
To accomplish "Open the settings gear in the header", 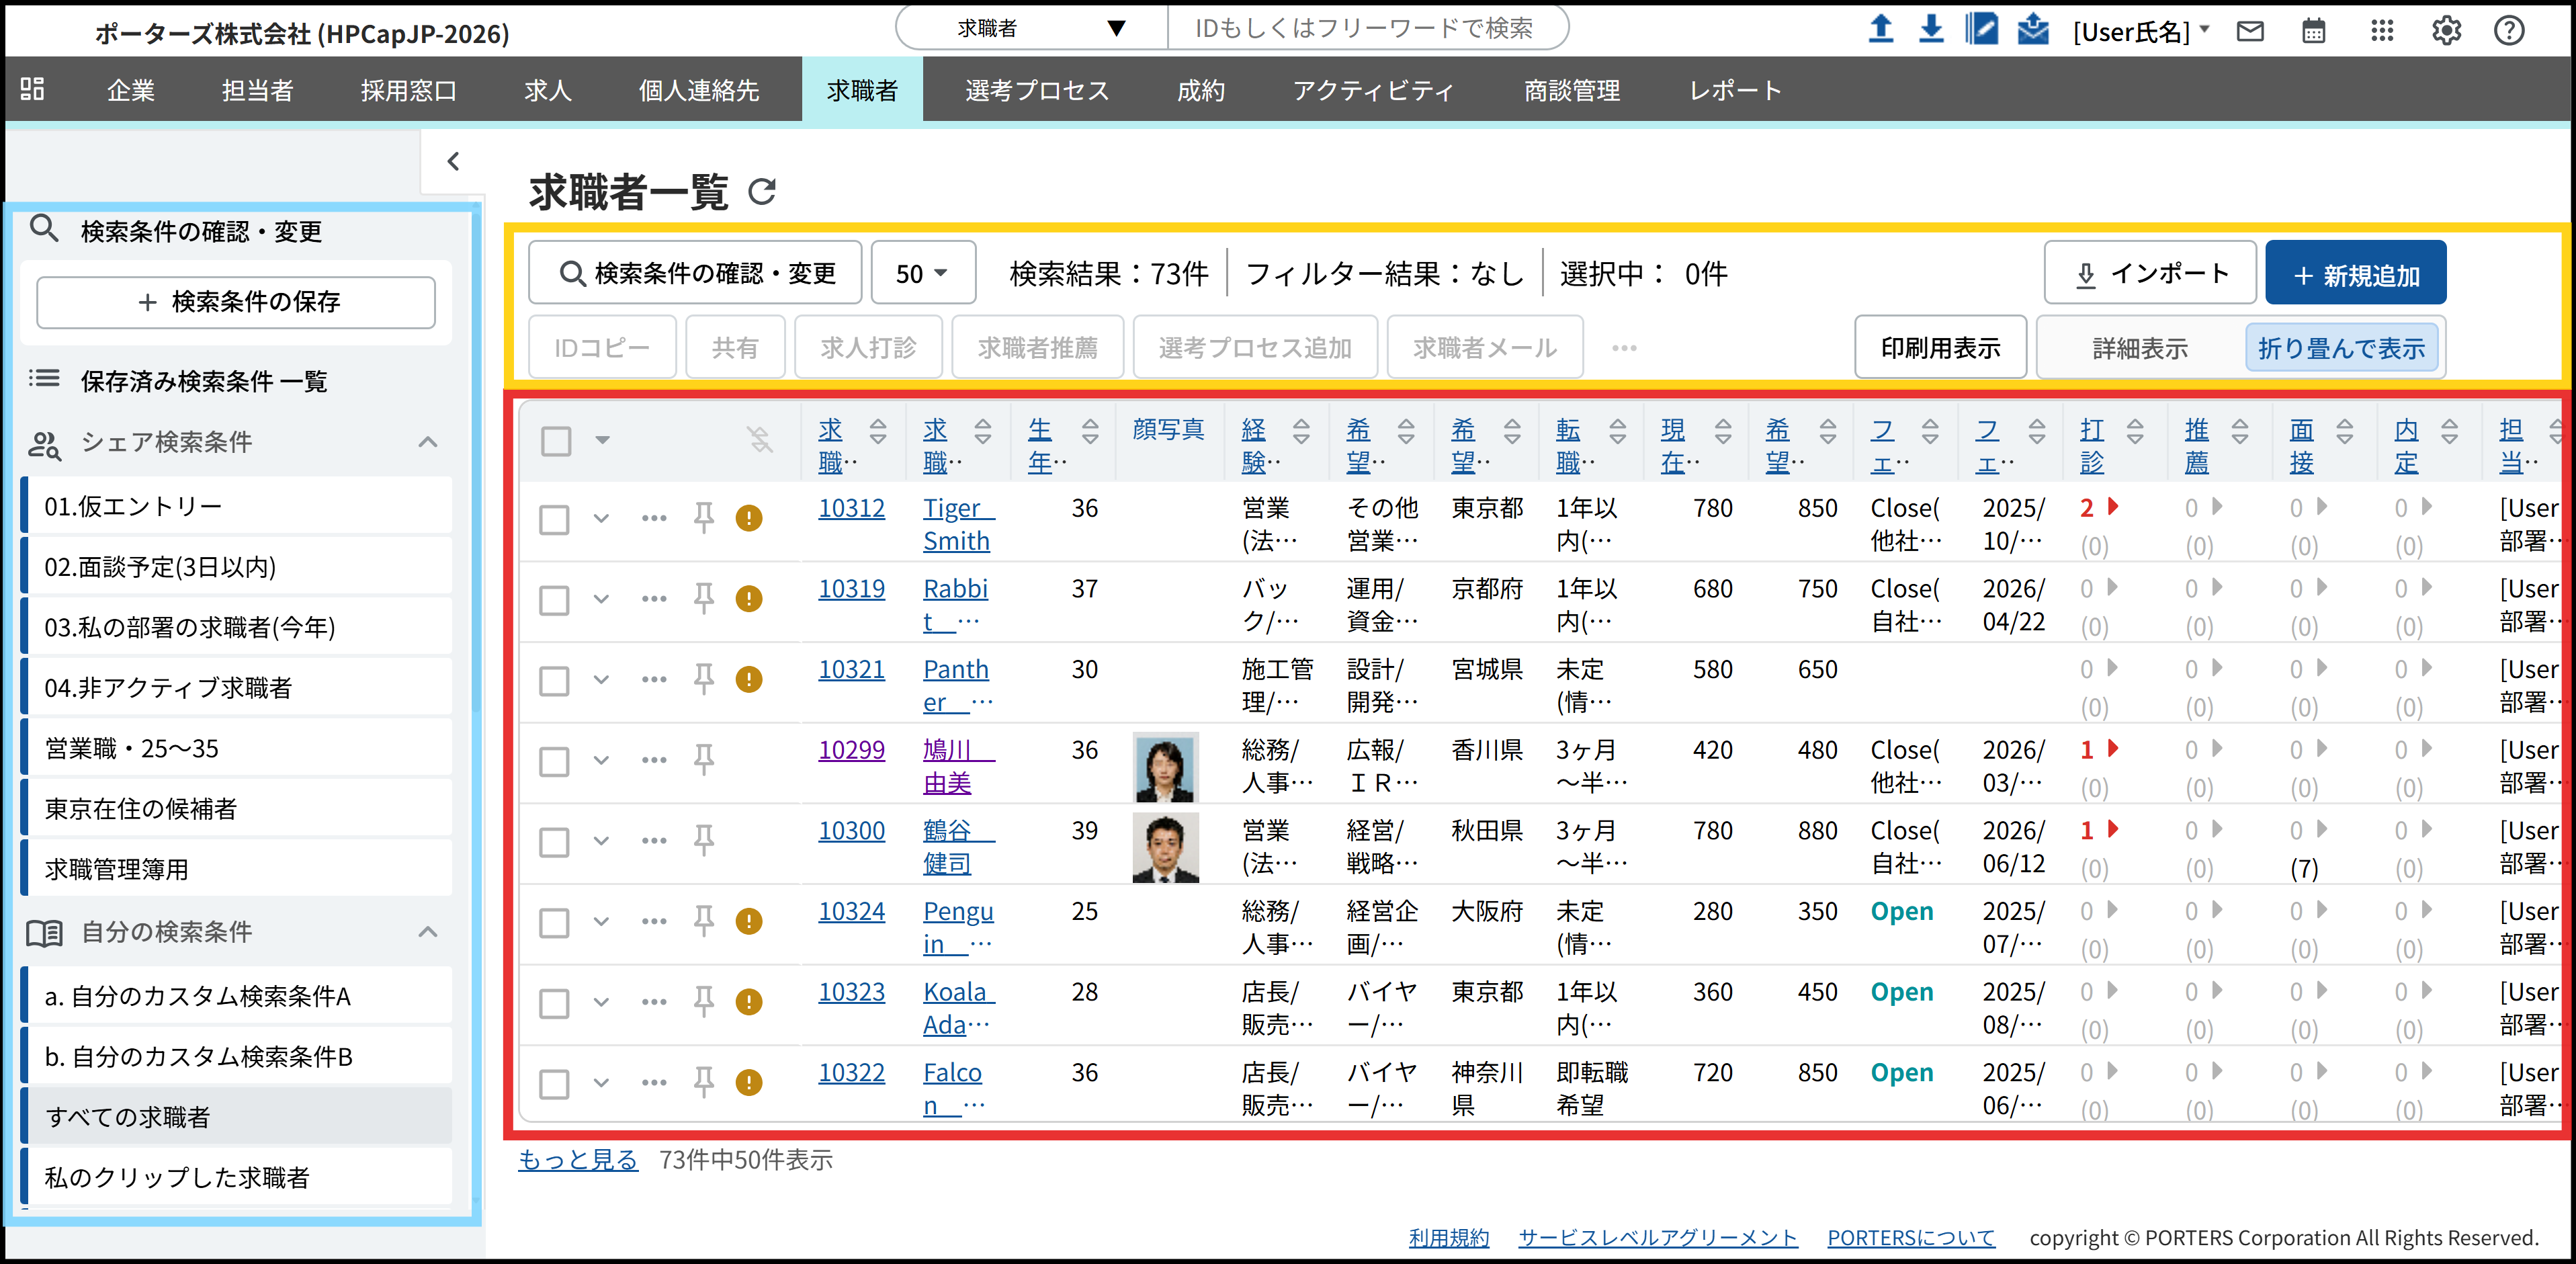I will coord(2446,30).
